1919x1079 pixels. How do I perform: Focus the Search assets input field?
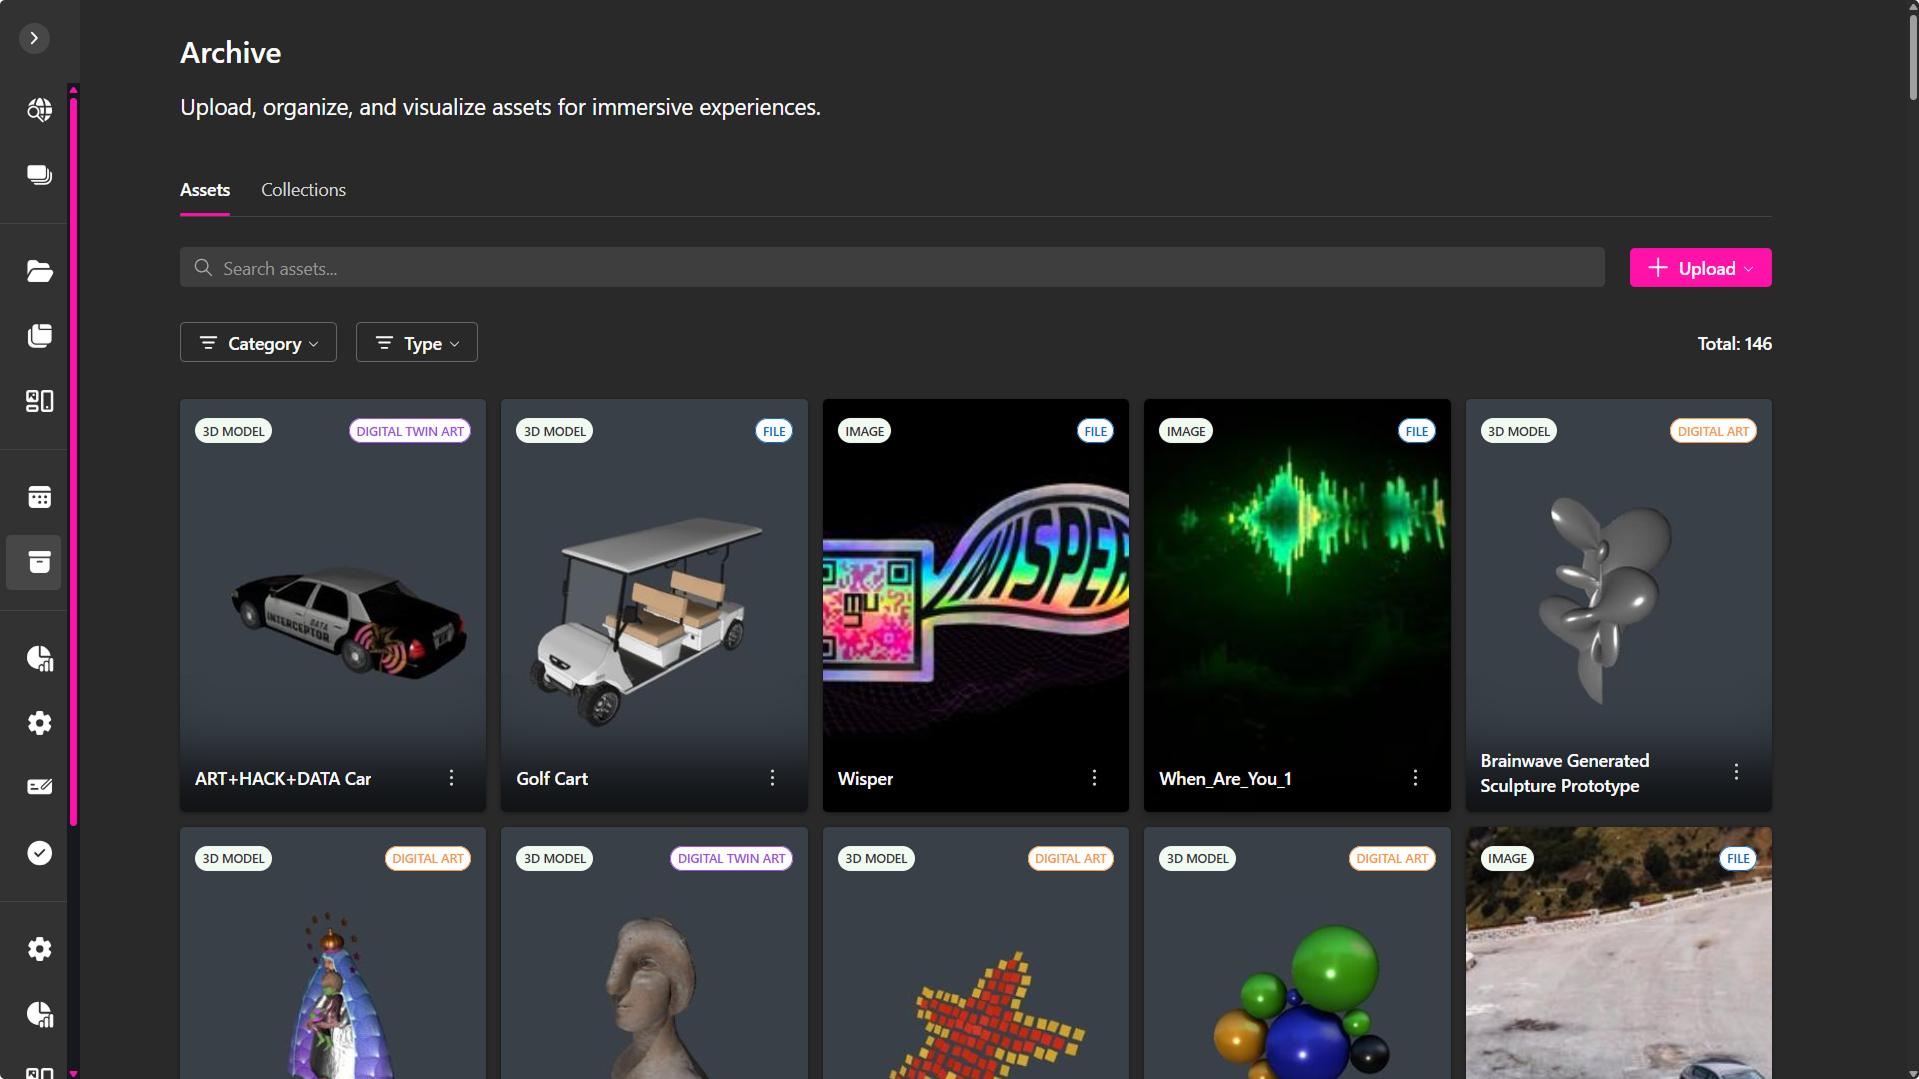(892, 268)
